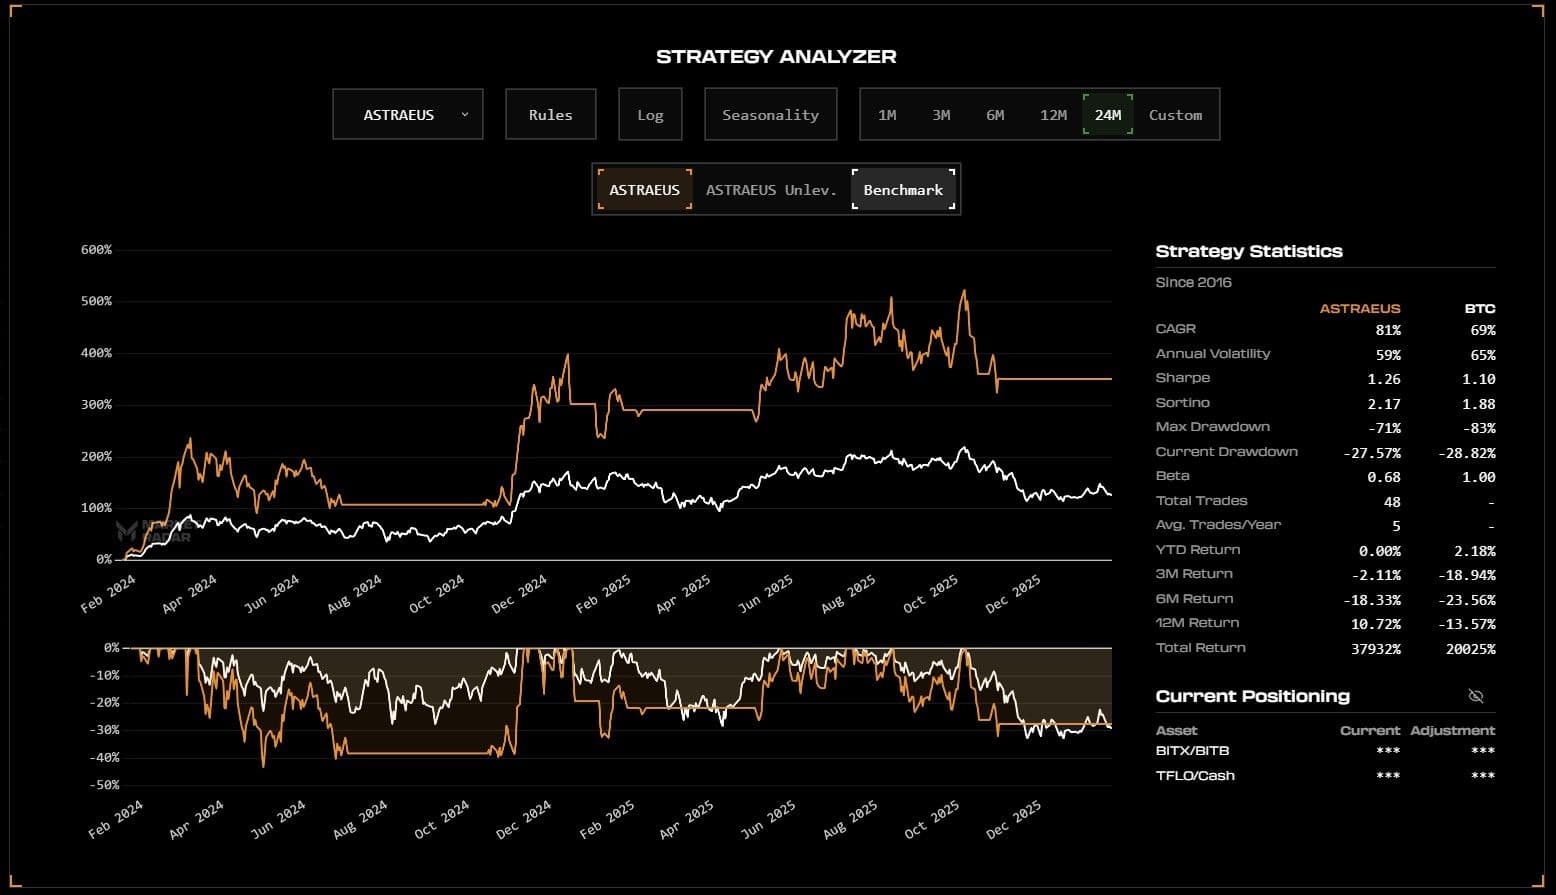Open the strategy Log
1556x895 pixels.
point(650,115)
